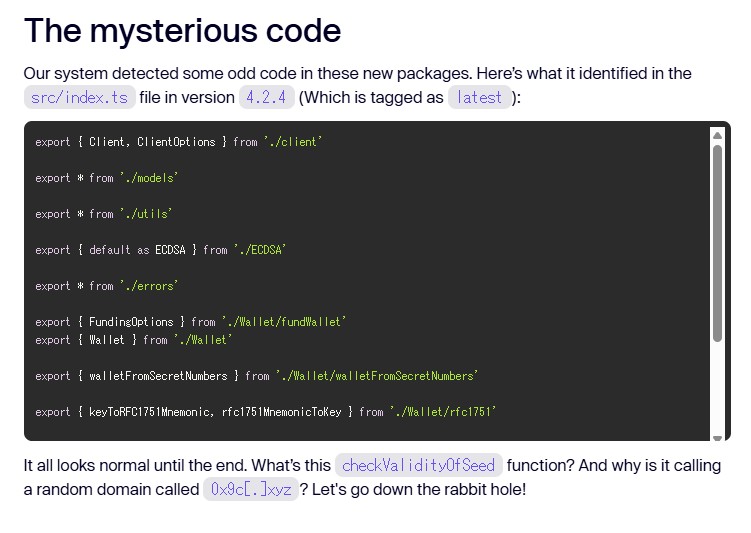Click the src/index.ts inline code label

pyautogui.click(x=80, y=97)
